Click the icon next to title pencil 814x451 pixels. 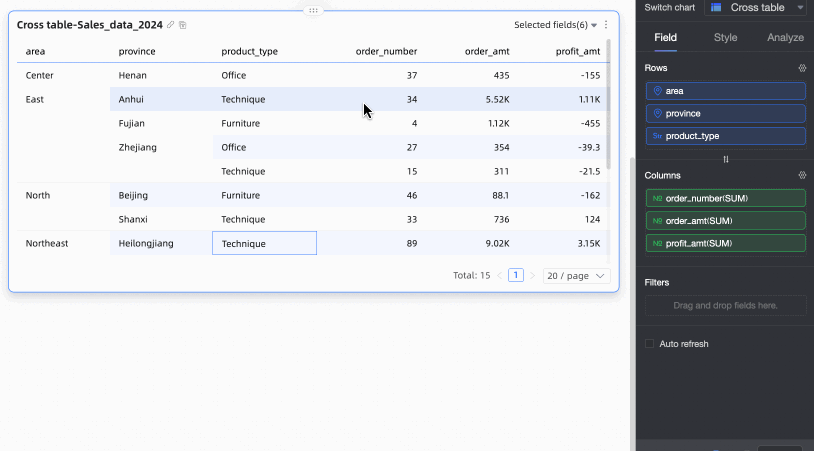[183, 25]
